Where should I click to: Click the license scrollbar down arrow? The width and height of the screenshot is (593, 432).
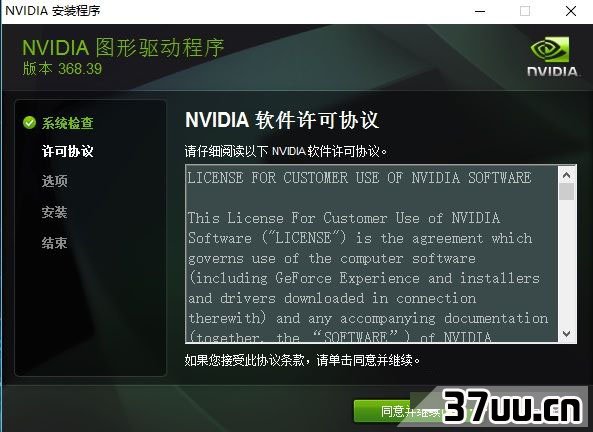pyautogui.click(x=566, y=334)
